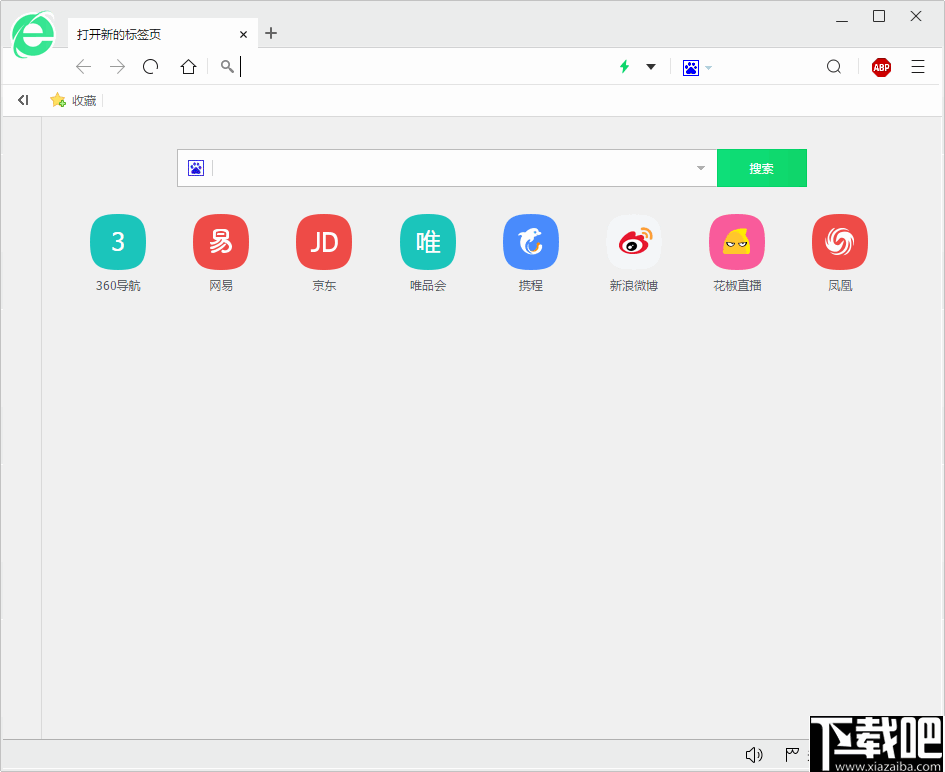
Task: Collapse the sidebar with the arrow-bar icon
Action: (23, 100)
